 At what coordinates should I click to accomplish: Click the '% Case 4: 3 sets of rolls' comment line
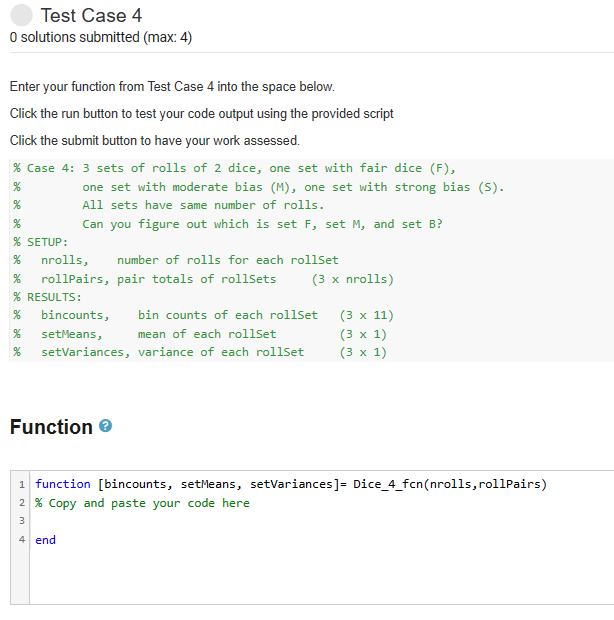(234, 168)
